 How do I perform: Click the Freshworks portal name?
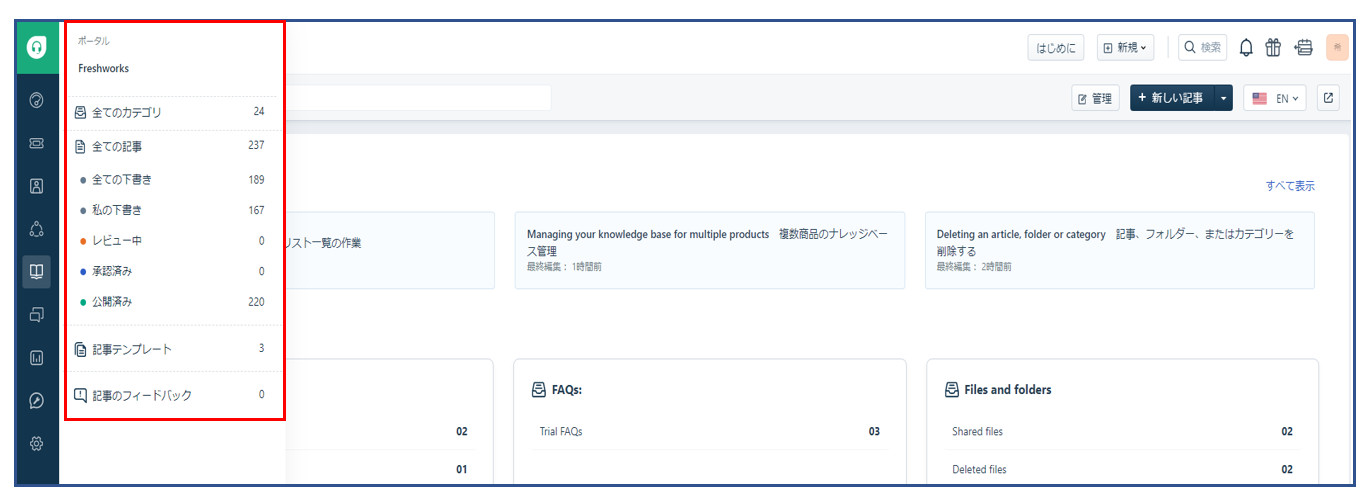pos(104,69)
